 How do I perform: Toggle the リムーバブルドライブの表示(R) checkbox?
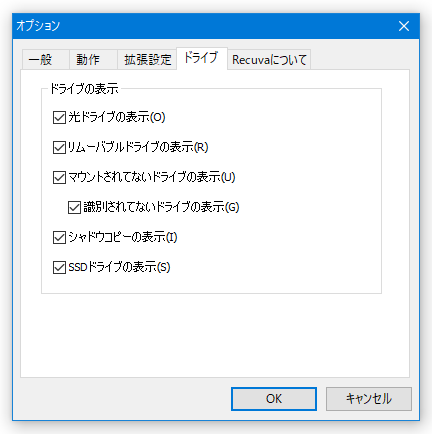pyautogui.click(x=59, y=147)
